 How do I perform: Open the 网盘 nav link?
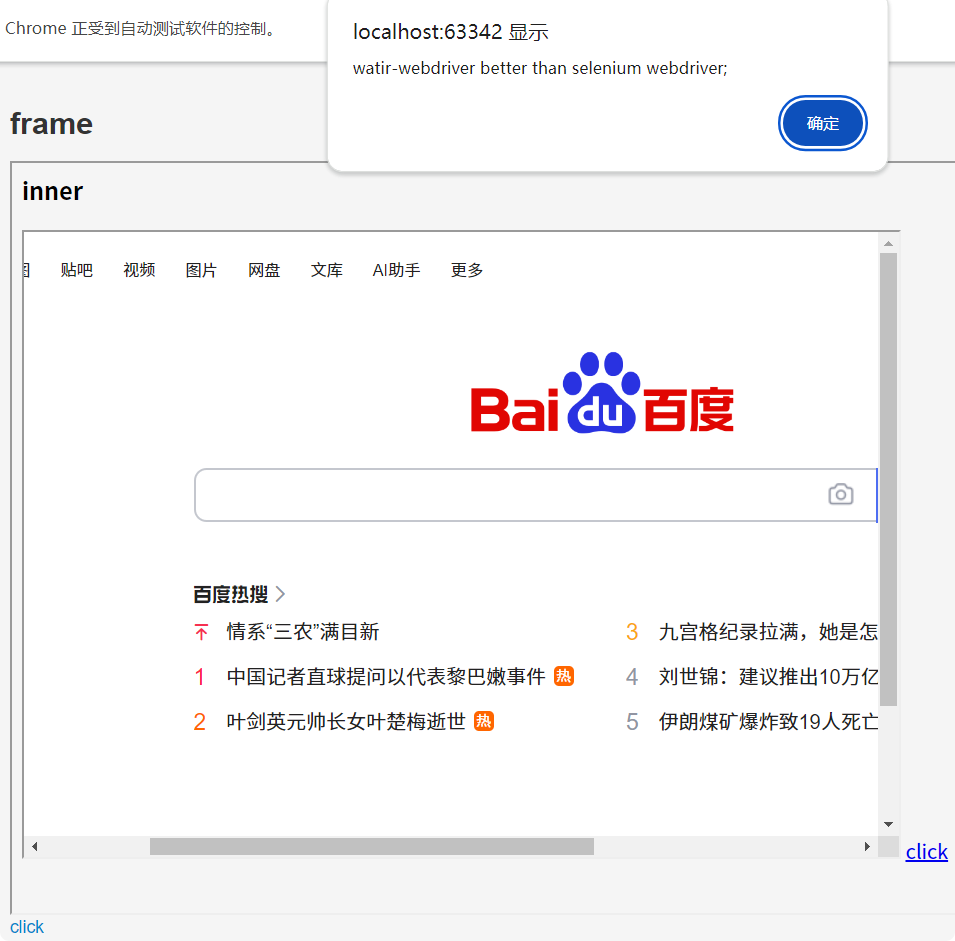tap(264, 270)
